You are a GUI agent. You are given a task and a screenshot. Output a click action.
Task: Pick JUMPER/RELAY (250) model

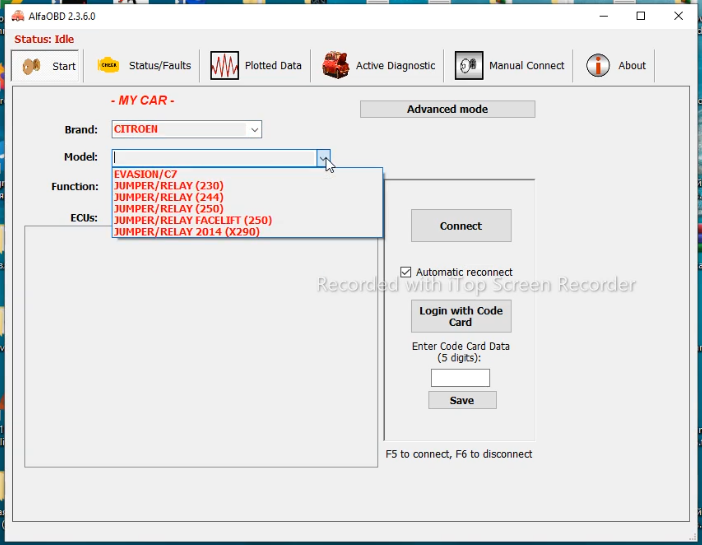[x=247, y=209]
